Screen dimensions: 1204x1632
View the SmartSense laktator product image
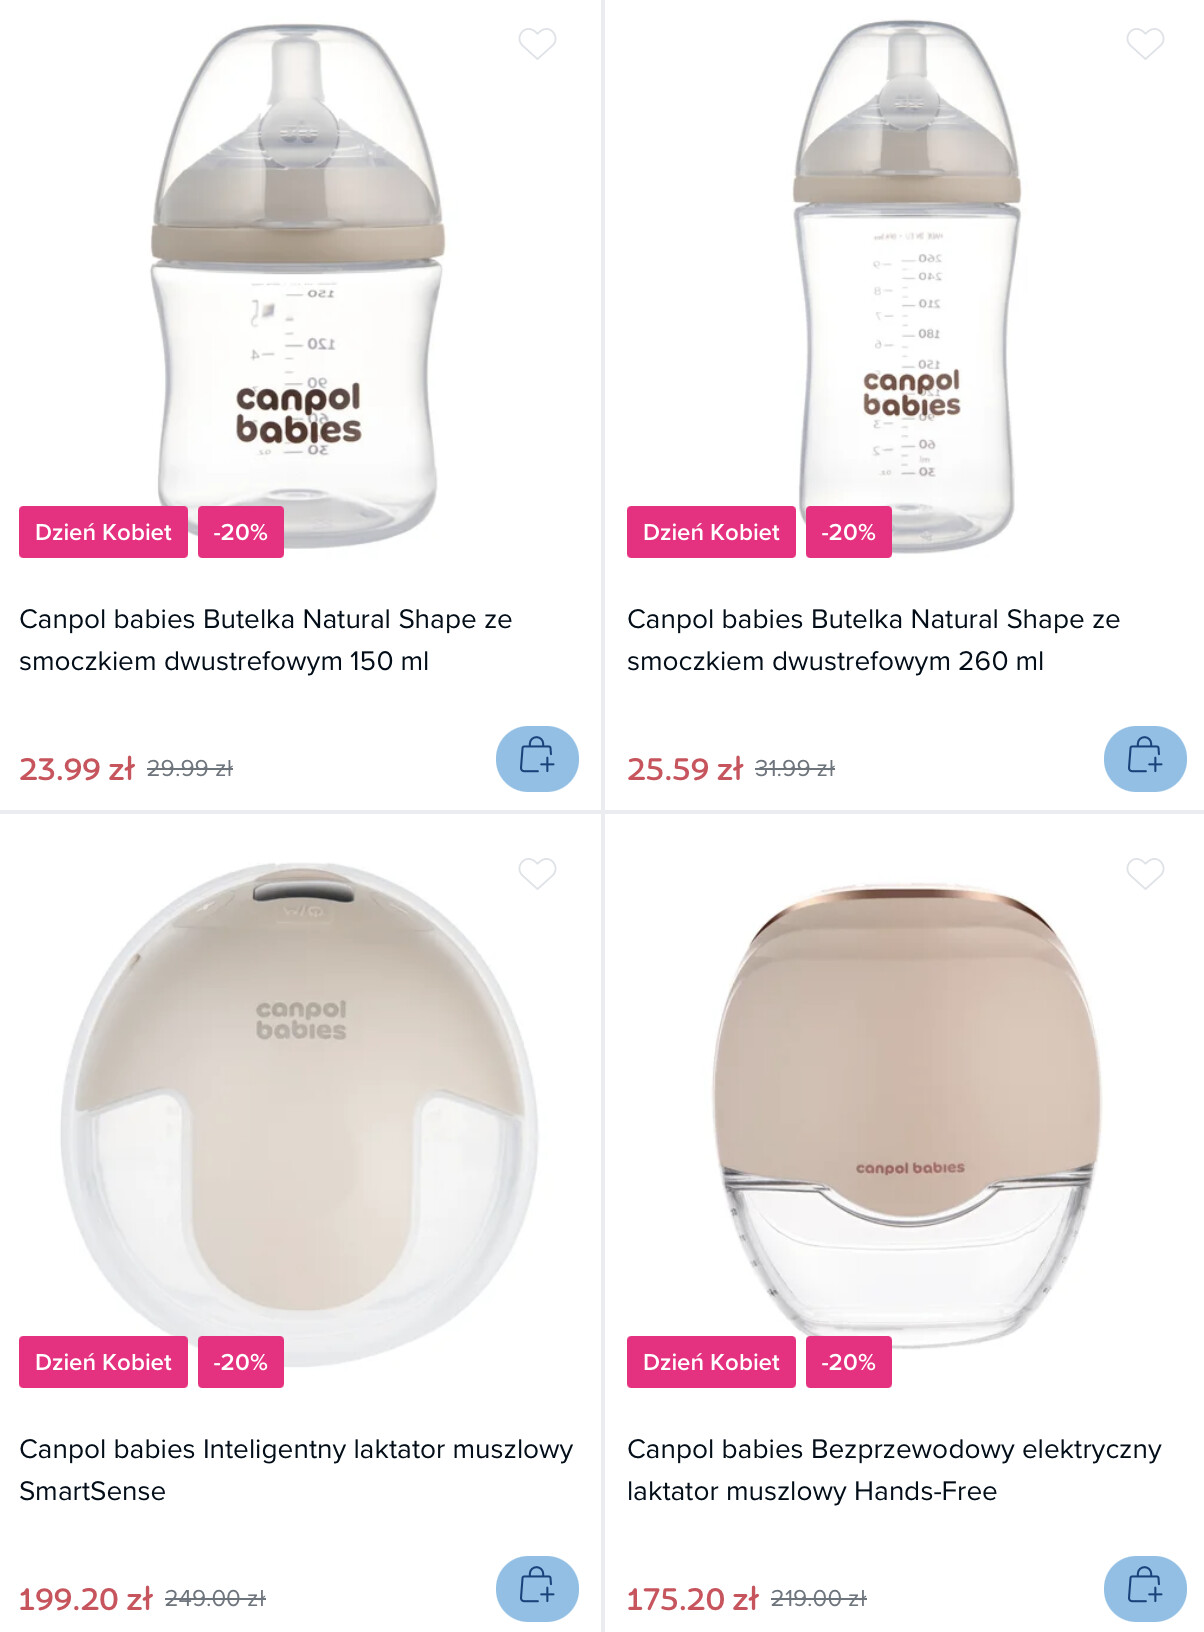pyautogui.click(x=299, y=1112)
